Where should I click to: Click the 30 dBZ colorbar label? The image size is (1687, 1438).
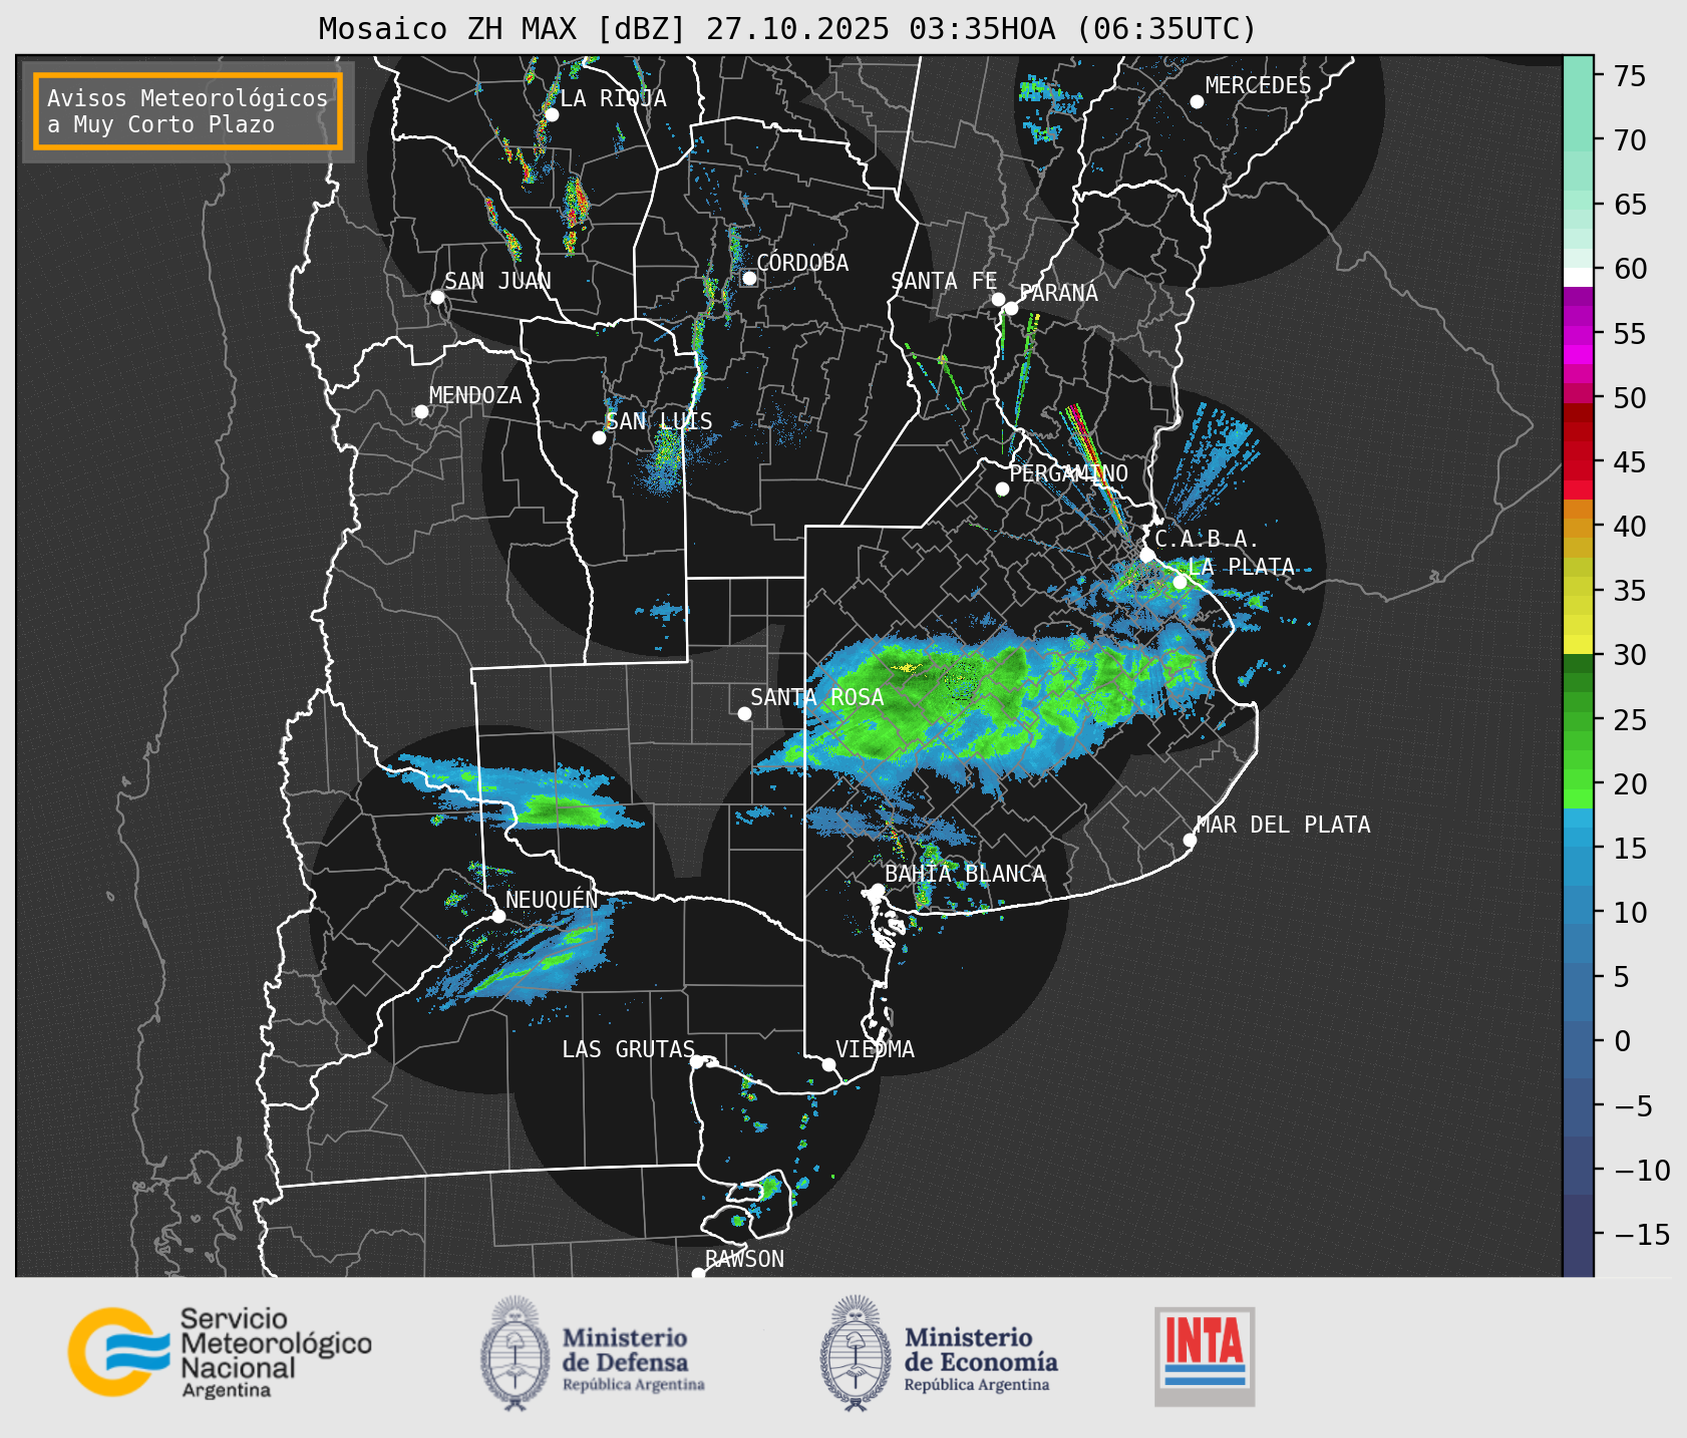pos(1629,655)
